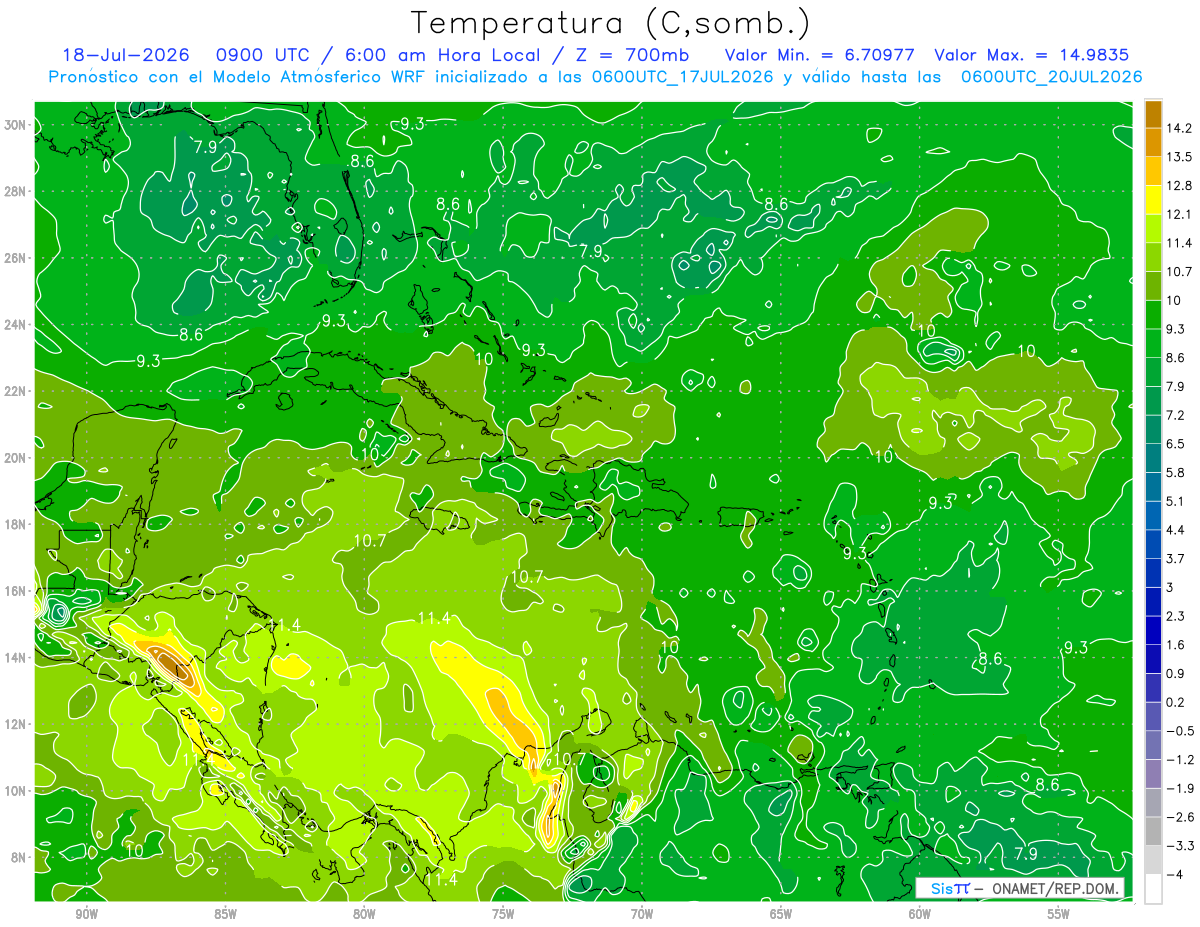Select legend swatch between 13.5 and 14.2

(x=1153, y=142)
